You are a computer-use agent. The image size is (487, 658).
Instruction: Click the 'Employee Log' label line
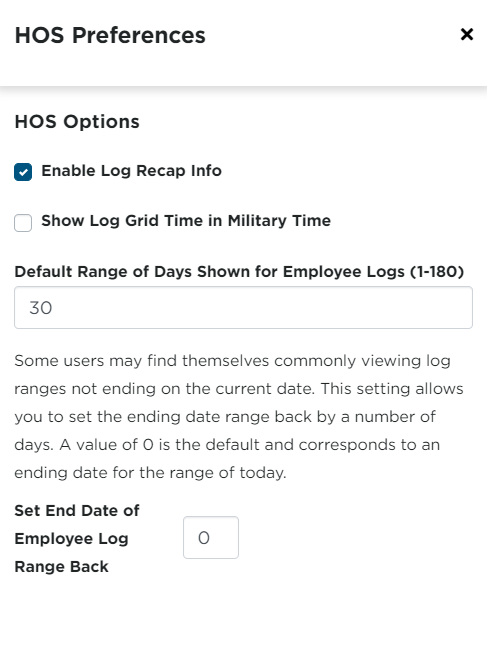71,539
